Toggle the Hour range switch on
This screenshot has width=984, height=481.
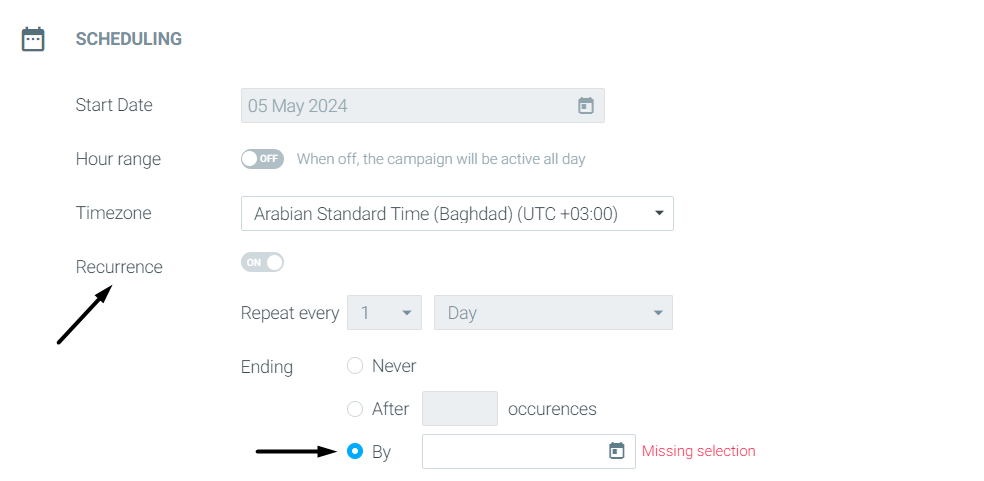262,159
